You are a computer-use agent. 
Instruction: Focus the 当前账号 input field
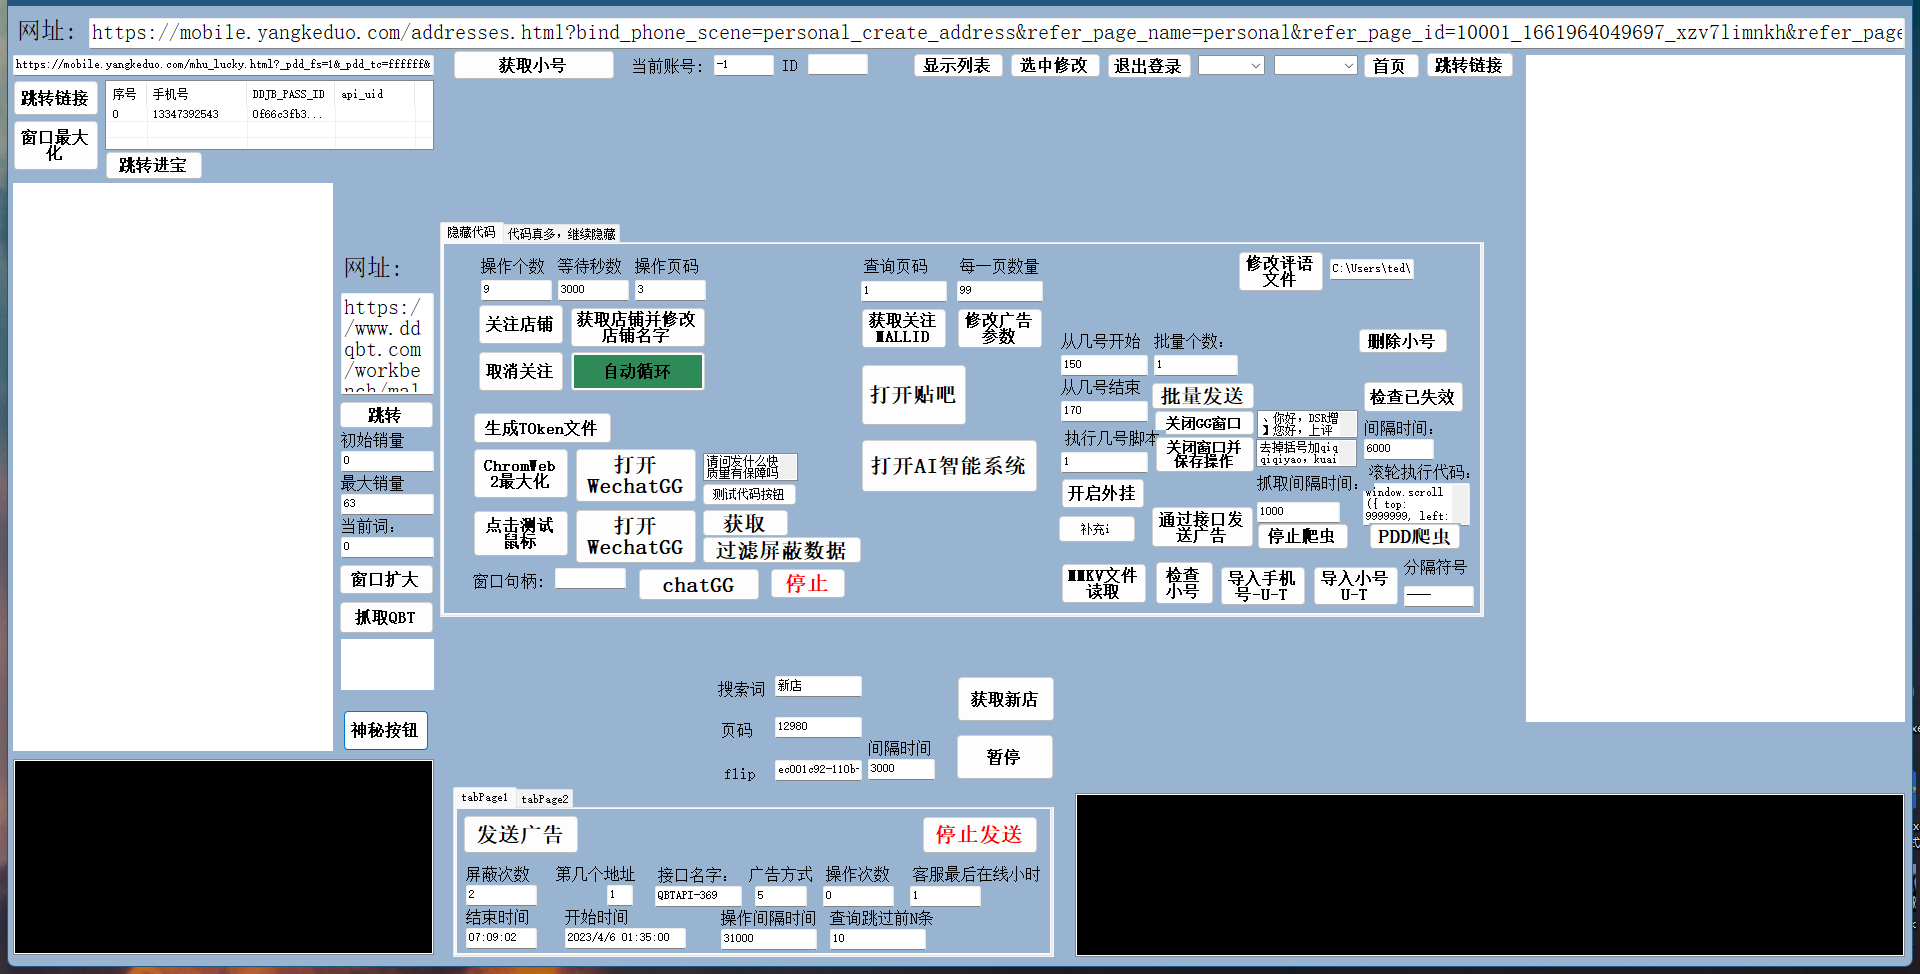pos(744,65)
